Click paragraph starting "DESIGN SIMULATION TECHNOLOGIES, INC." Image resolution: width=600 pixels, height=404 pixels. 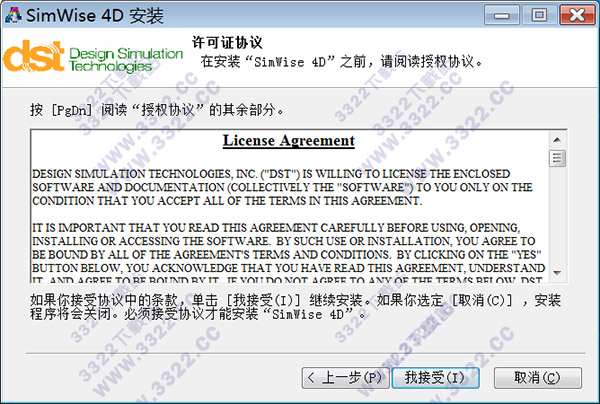pyautogui.click(x=282, y=187)
